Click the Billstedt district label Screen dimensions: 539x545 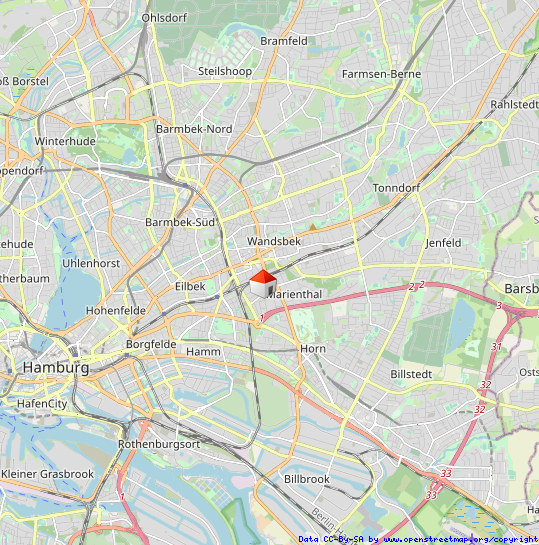[x=411, y=374]
